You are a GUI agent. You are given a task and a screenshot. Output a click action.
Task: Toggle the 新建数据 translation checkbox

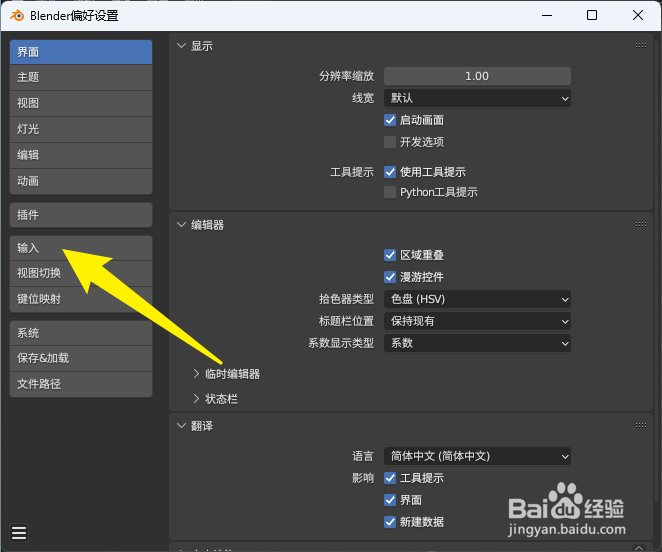(390, 522)
